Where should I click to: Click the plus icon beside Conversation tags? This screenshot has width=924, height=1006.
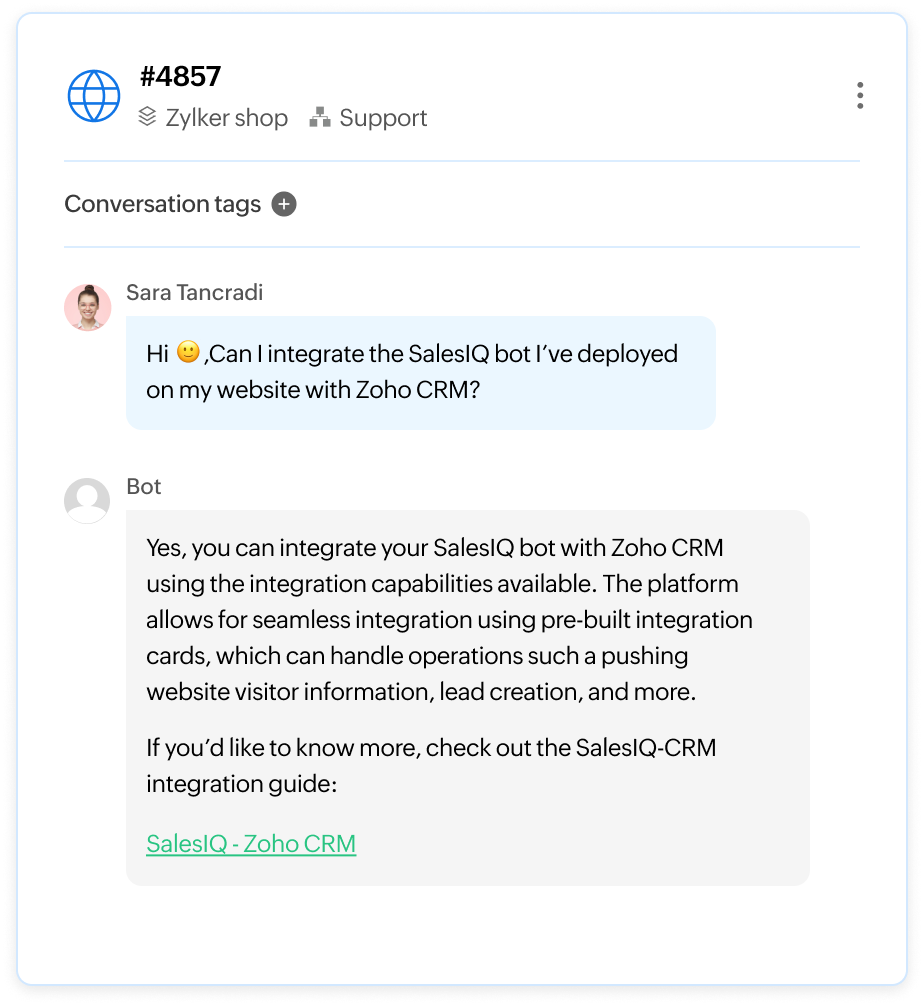pyautogui.click(x=286, y=204)
